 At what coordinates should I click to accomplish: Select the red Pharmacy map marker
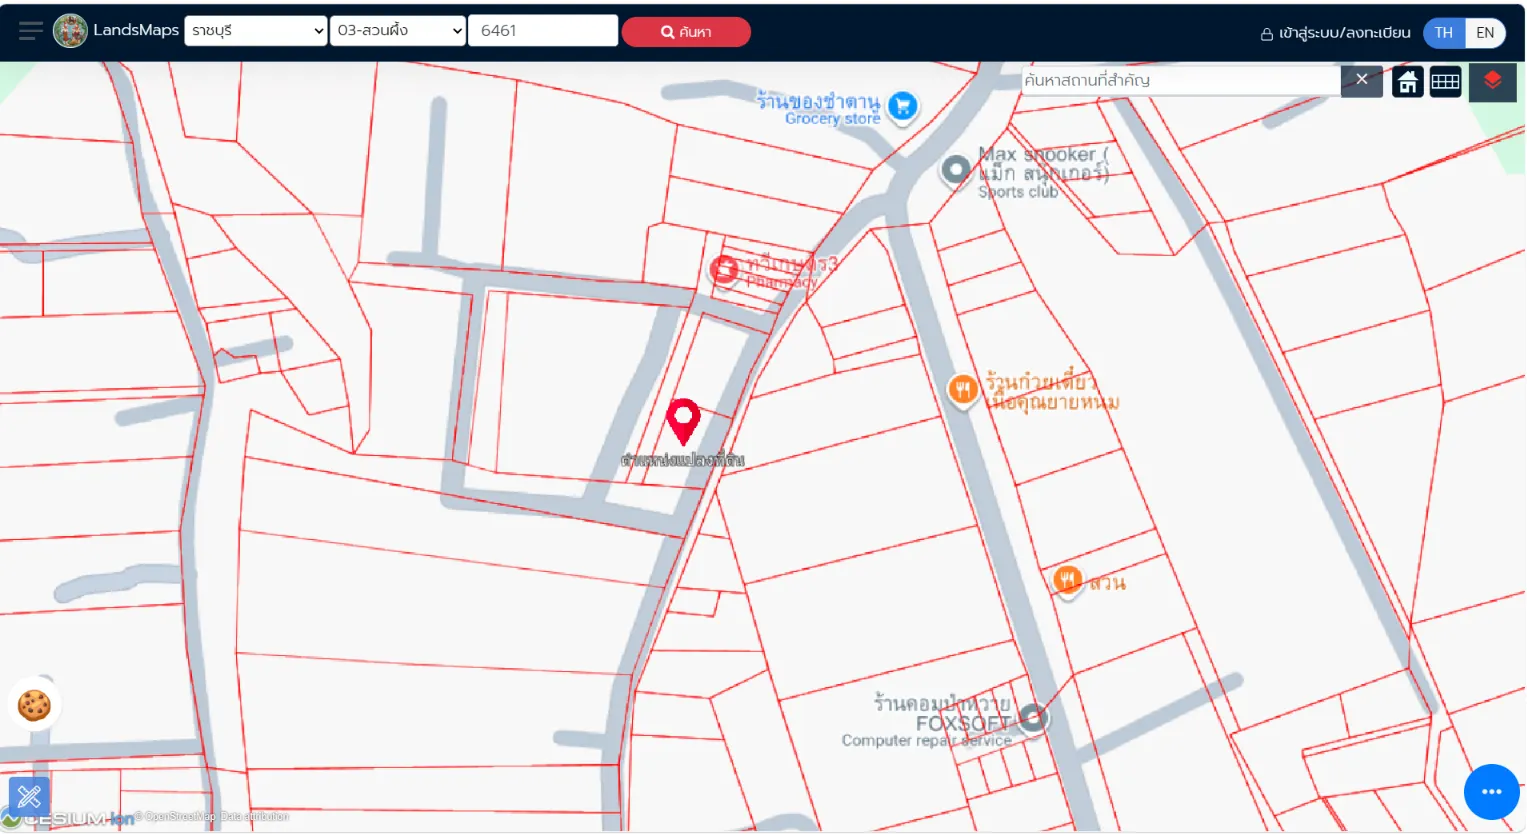click(x=724, y=269)
